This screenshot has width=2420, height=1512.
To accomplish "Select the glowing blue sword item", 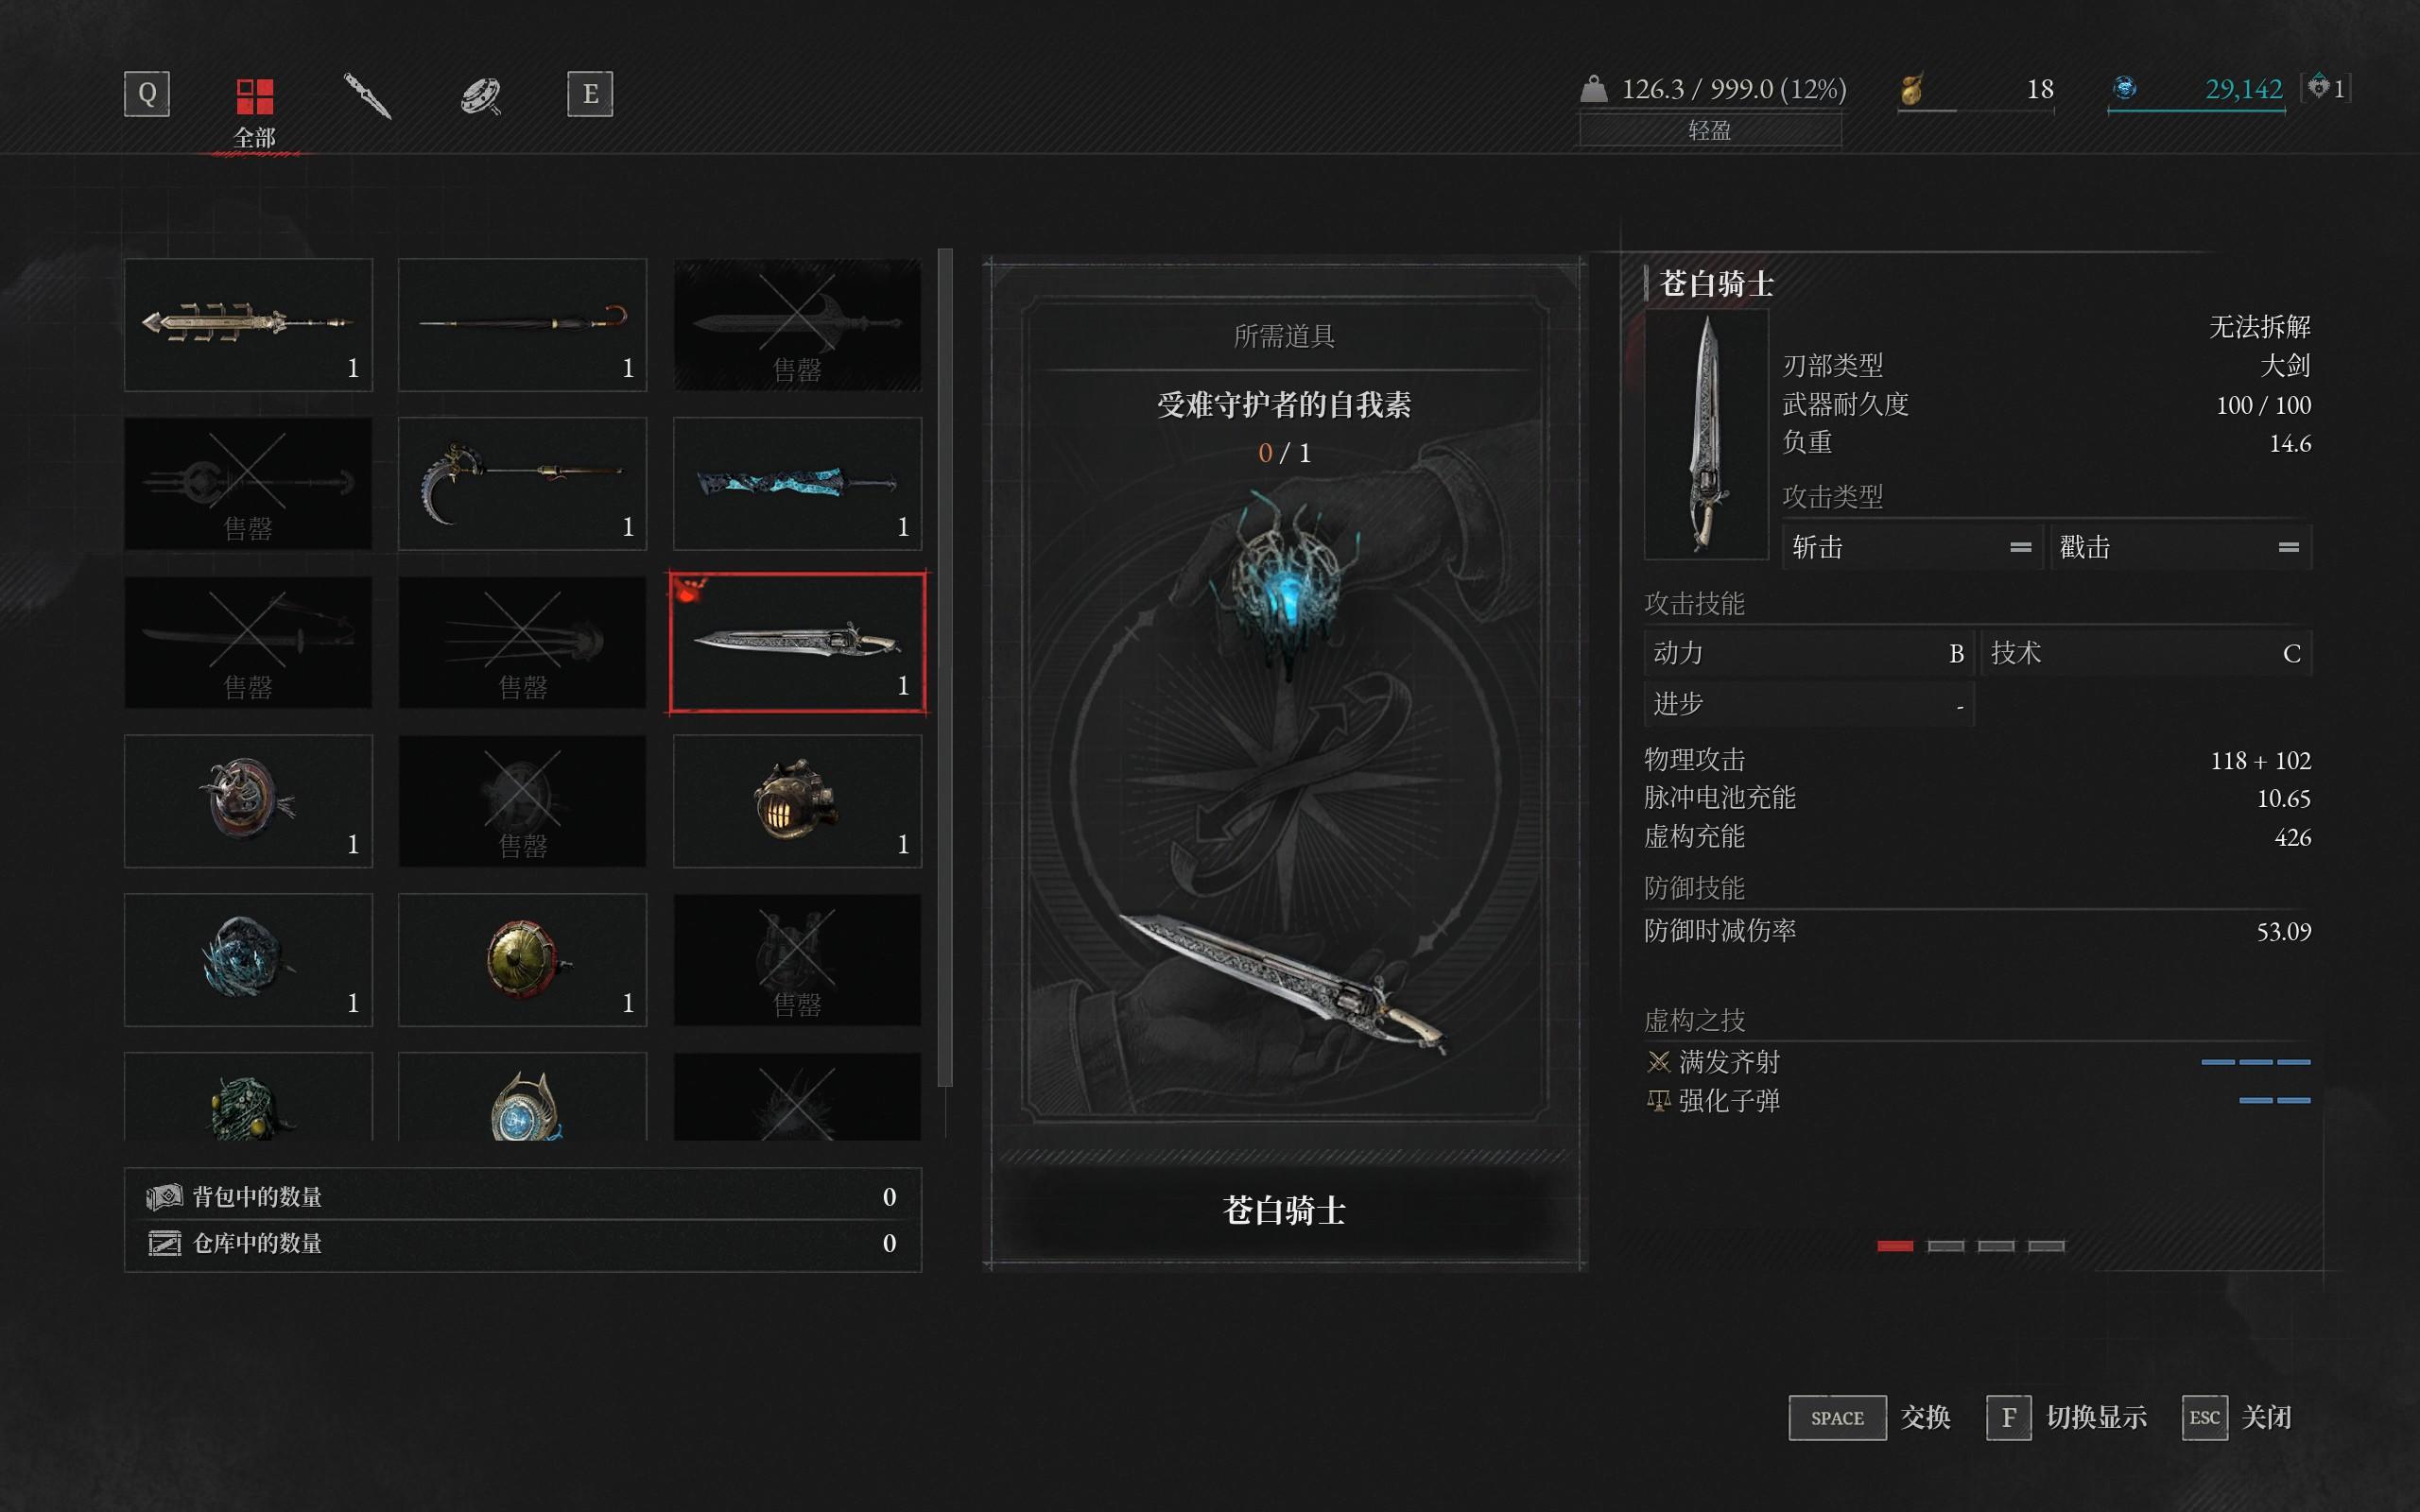I will tap(797, 484).
